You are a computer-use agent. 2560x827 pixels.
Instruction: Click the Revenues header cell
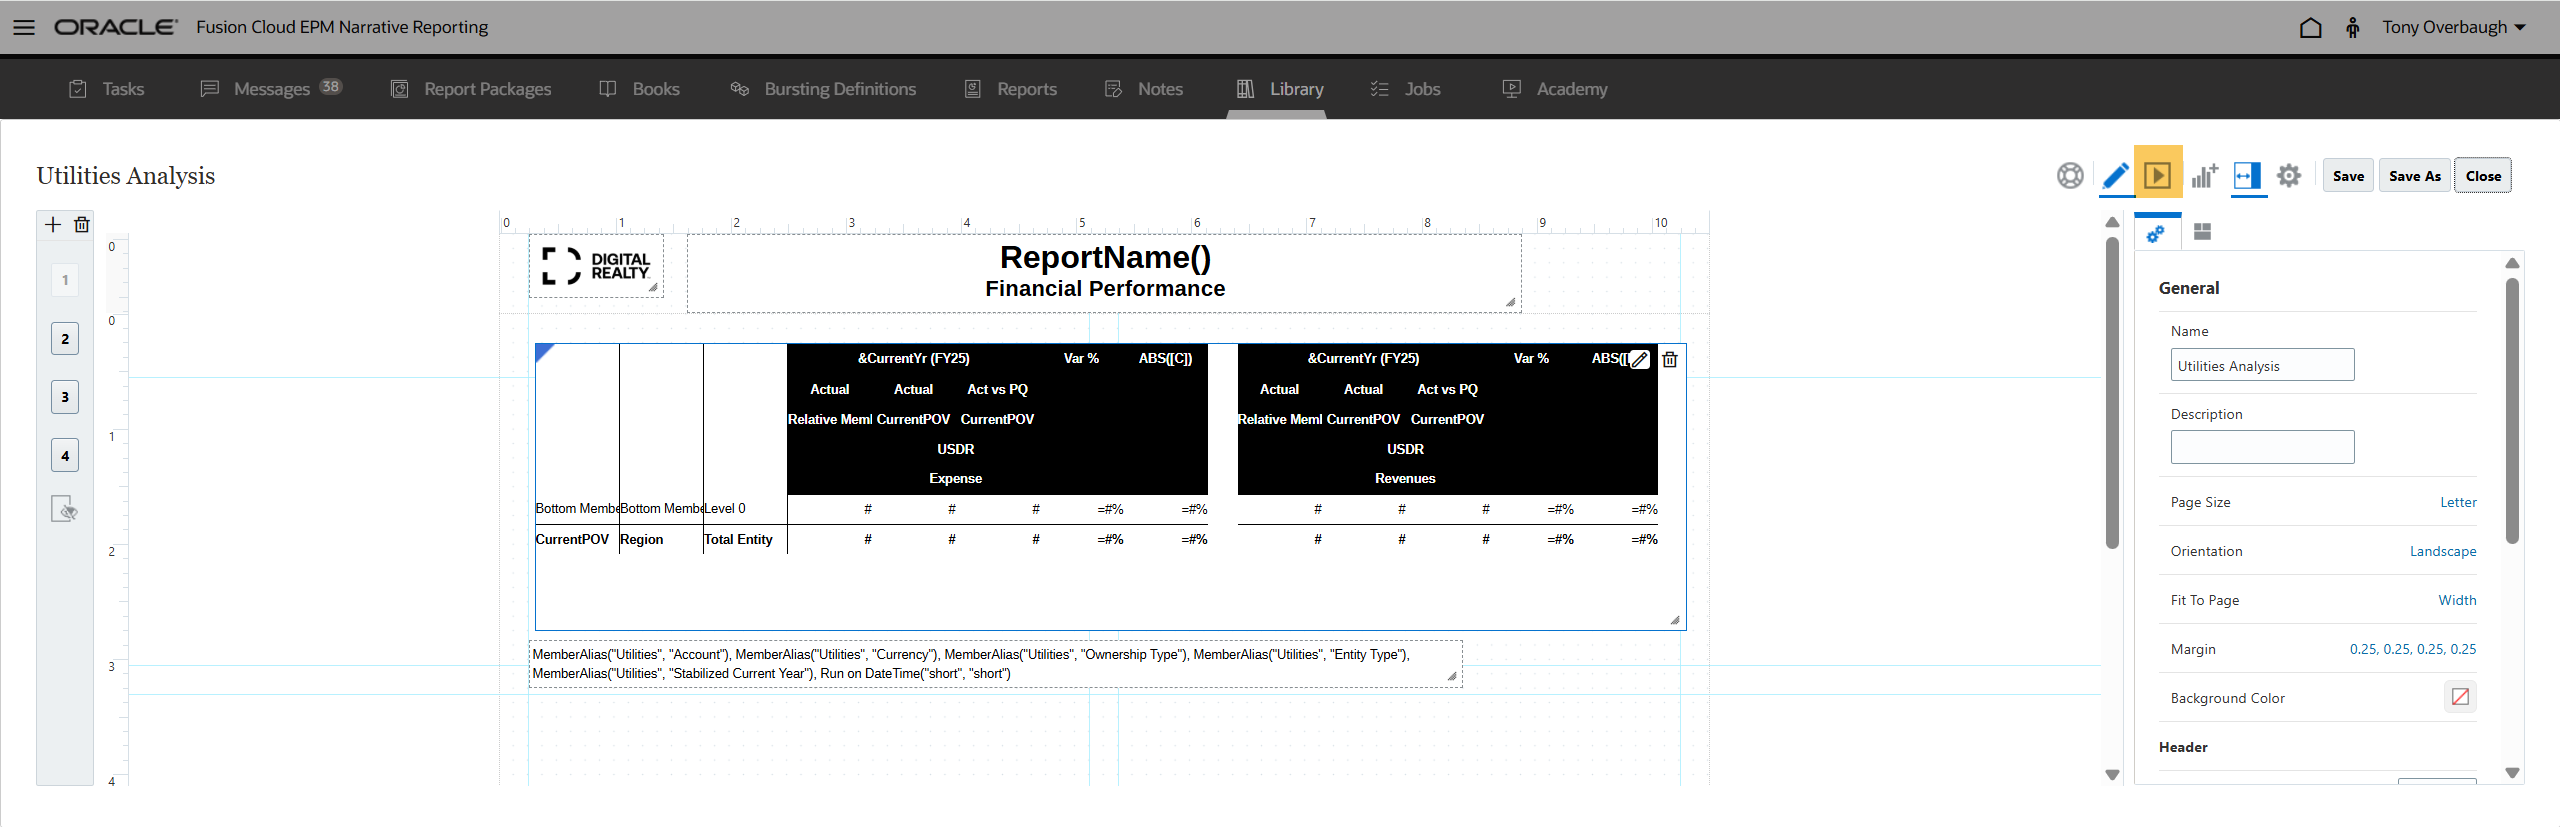(x=1405, y=479)
